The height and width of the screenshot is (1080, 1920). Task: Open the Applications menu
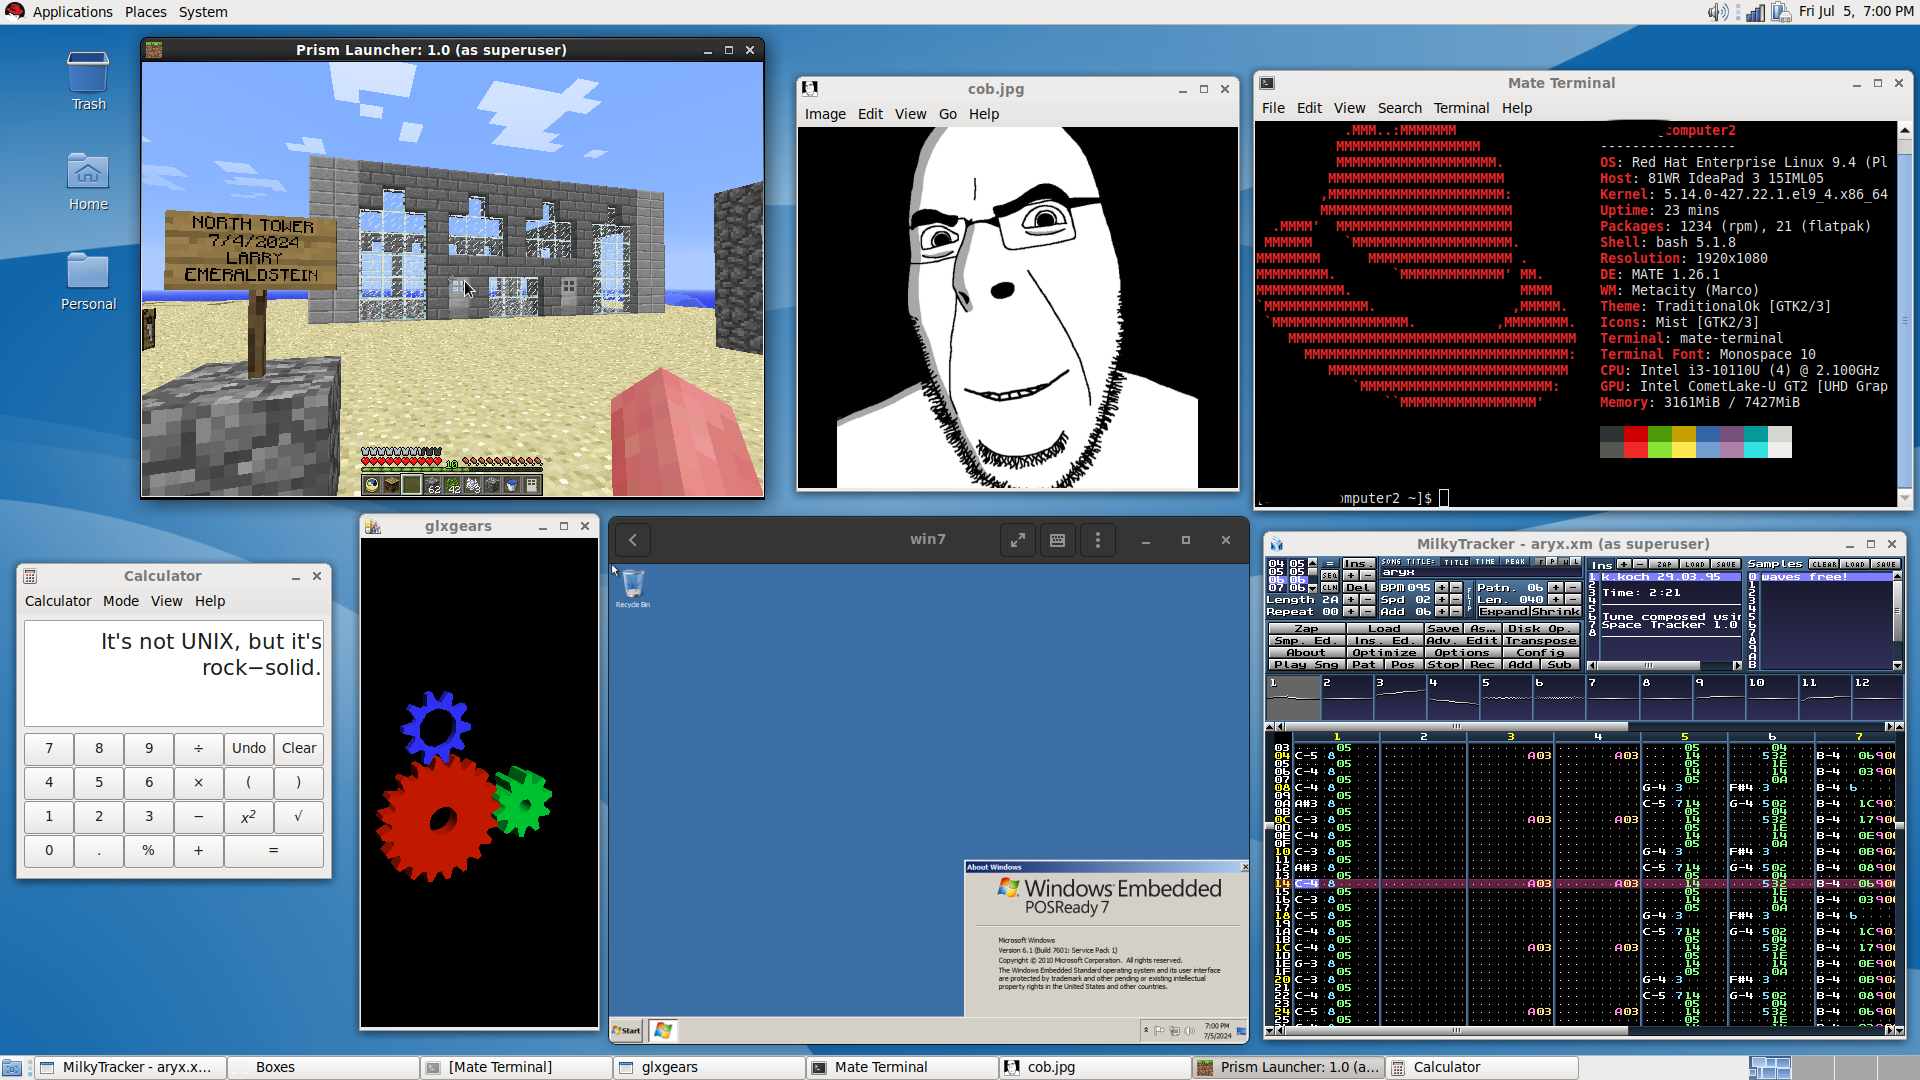[72, 12]
